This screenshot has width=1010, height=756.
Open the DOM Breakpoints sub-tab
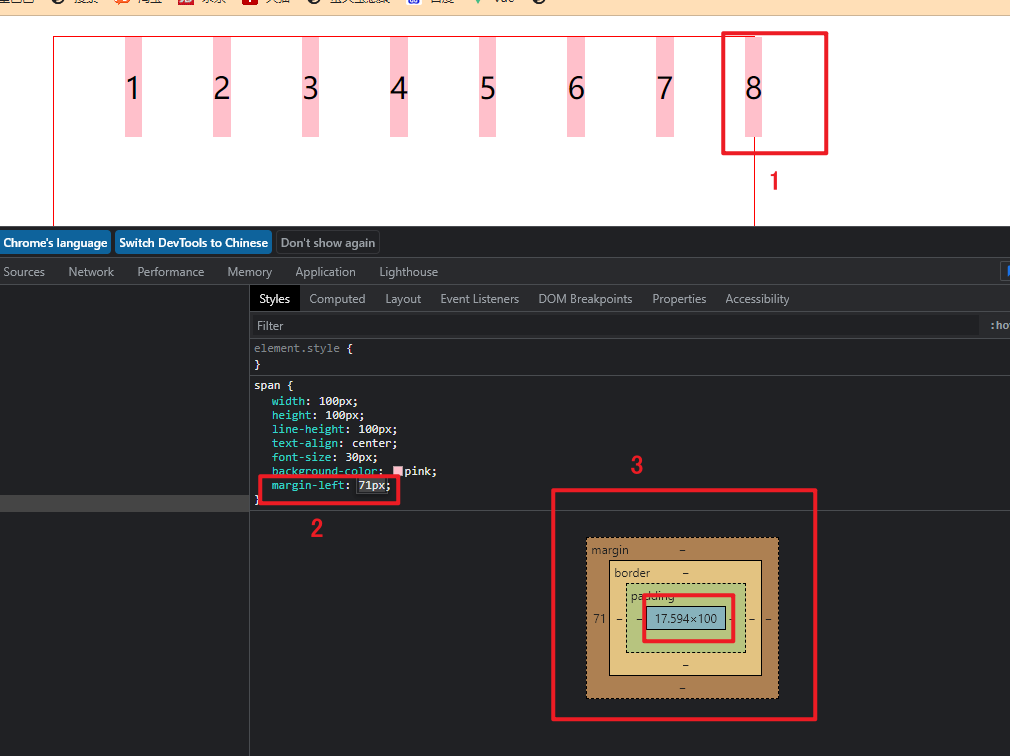click(585, 299)
